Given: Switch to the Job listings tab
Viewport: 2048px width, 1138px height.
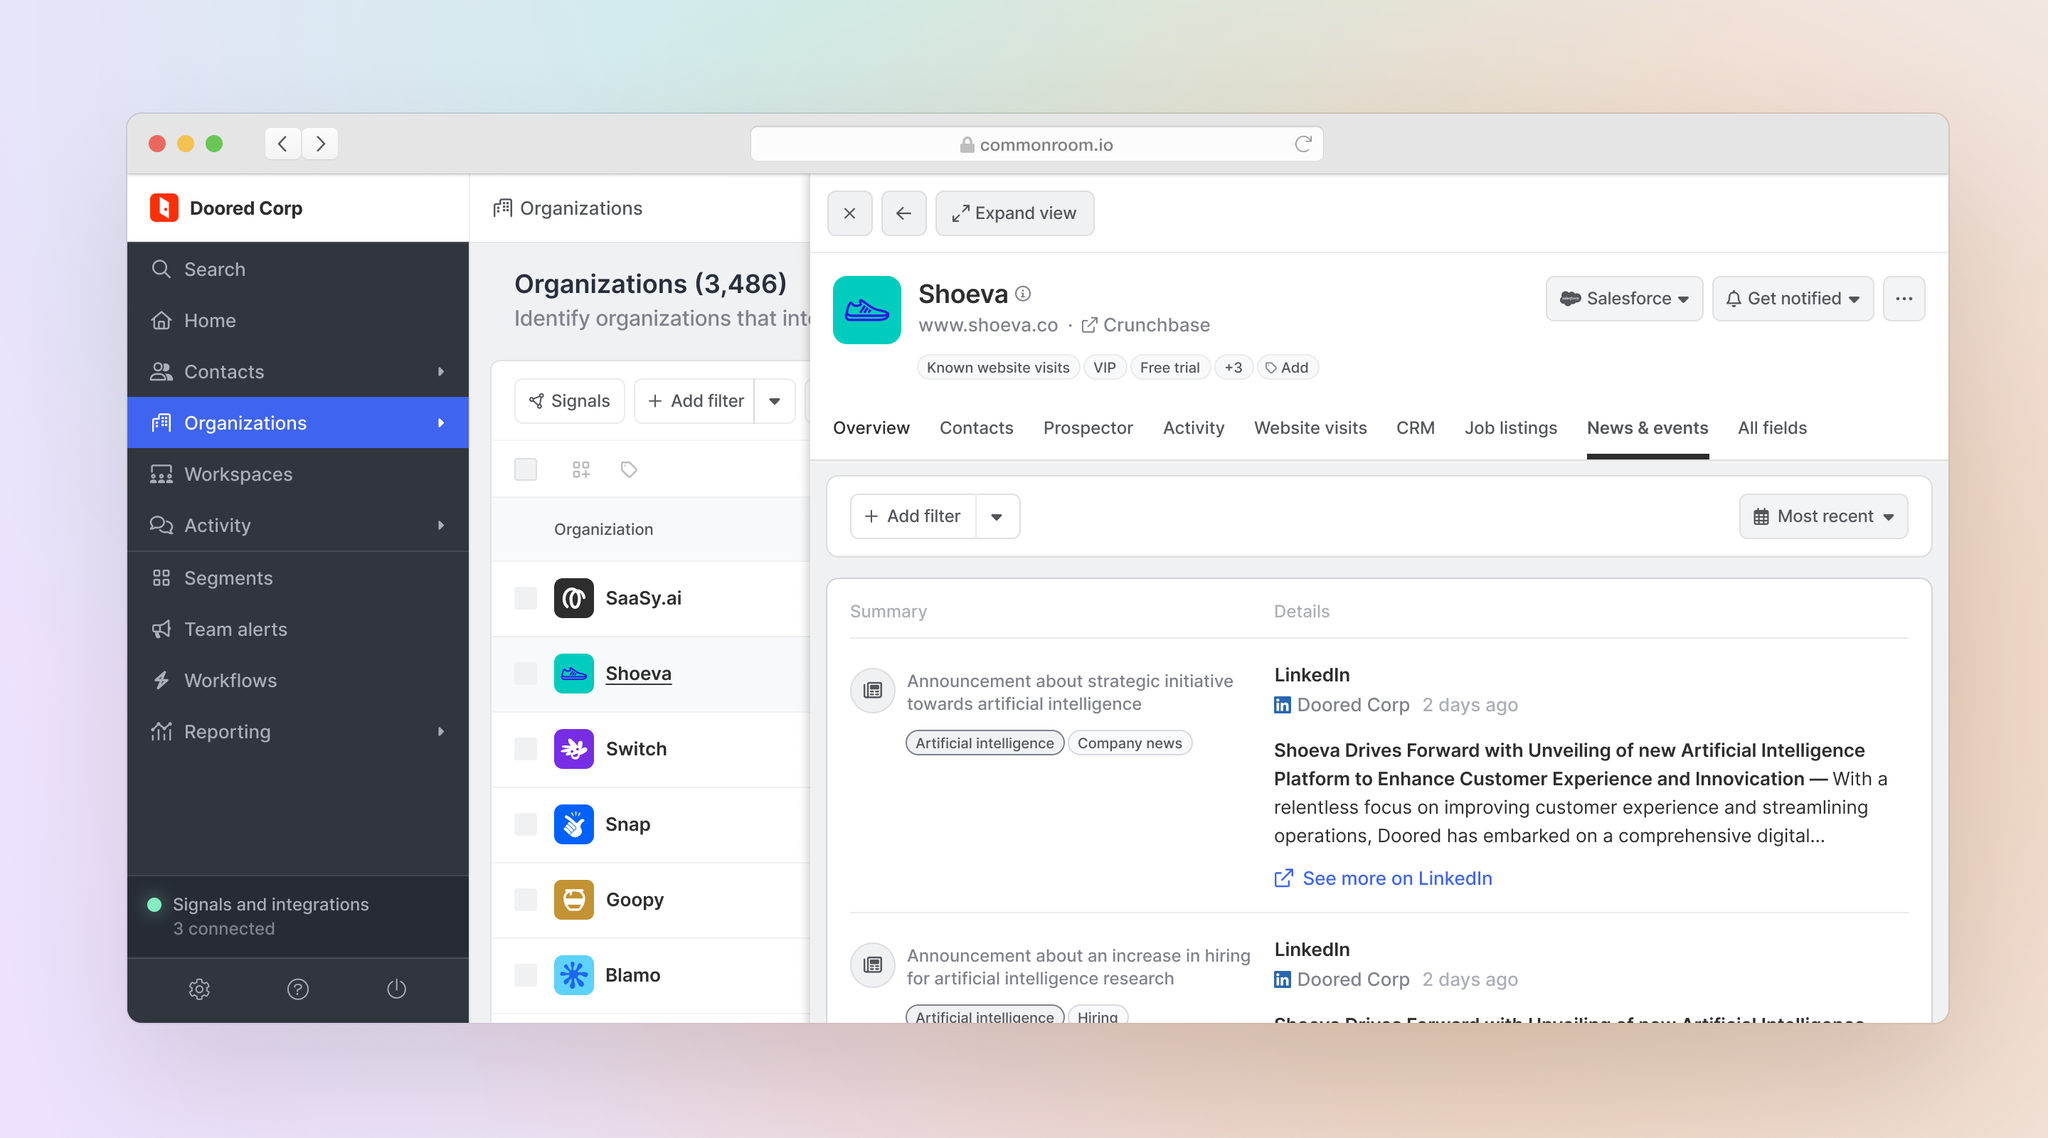Looking at the screenshot, I should click(1510, 428).
